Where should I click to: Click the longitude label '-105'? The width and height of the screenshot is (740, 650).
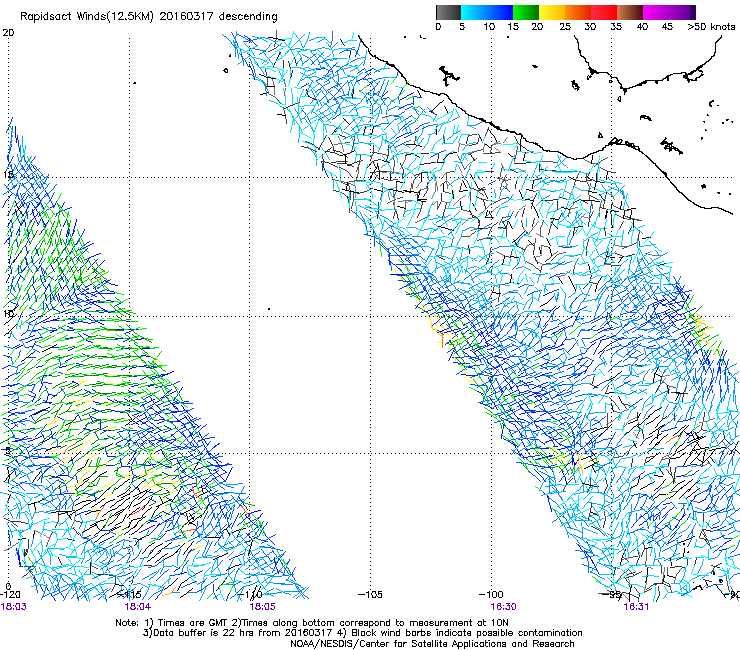tap(370, 594)
